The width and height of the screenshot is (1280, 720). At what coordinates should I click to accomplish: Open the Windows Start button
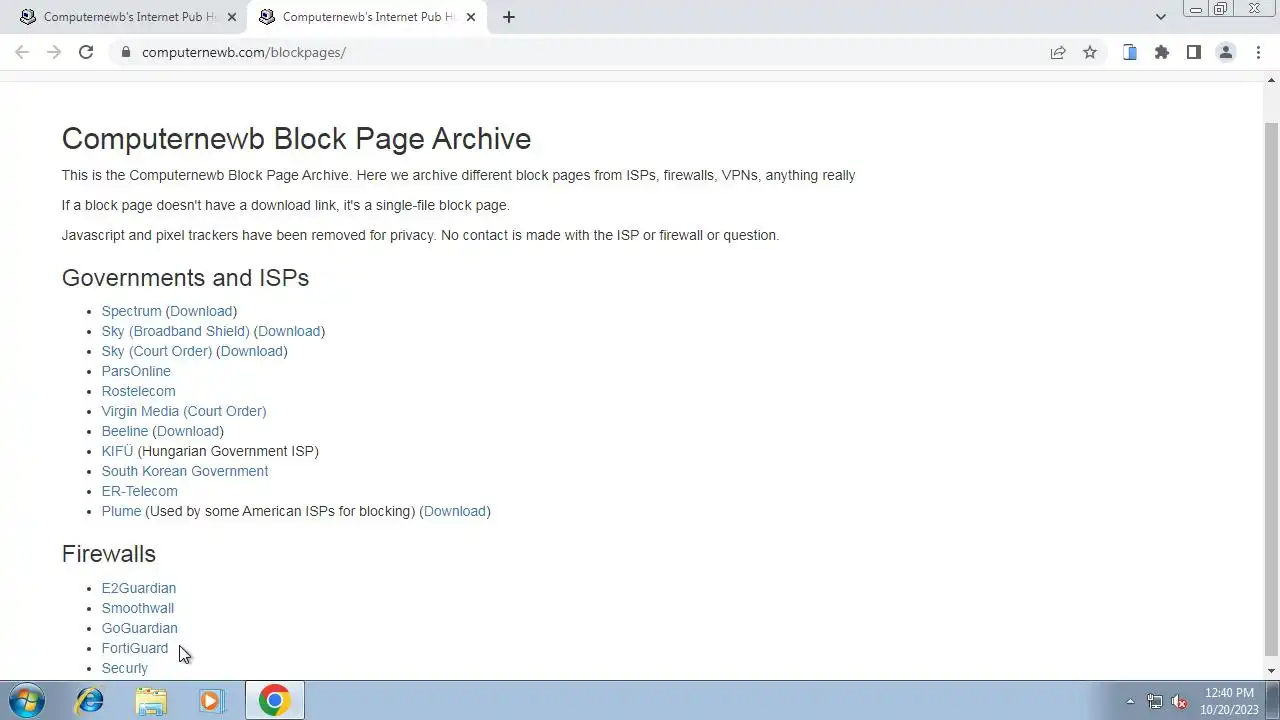[27, 700]
